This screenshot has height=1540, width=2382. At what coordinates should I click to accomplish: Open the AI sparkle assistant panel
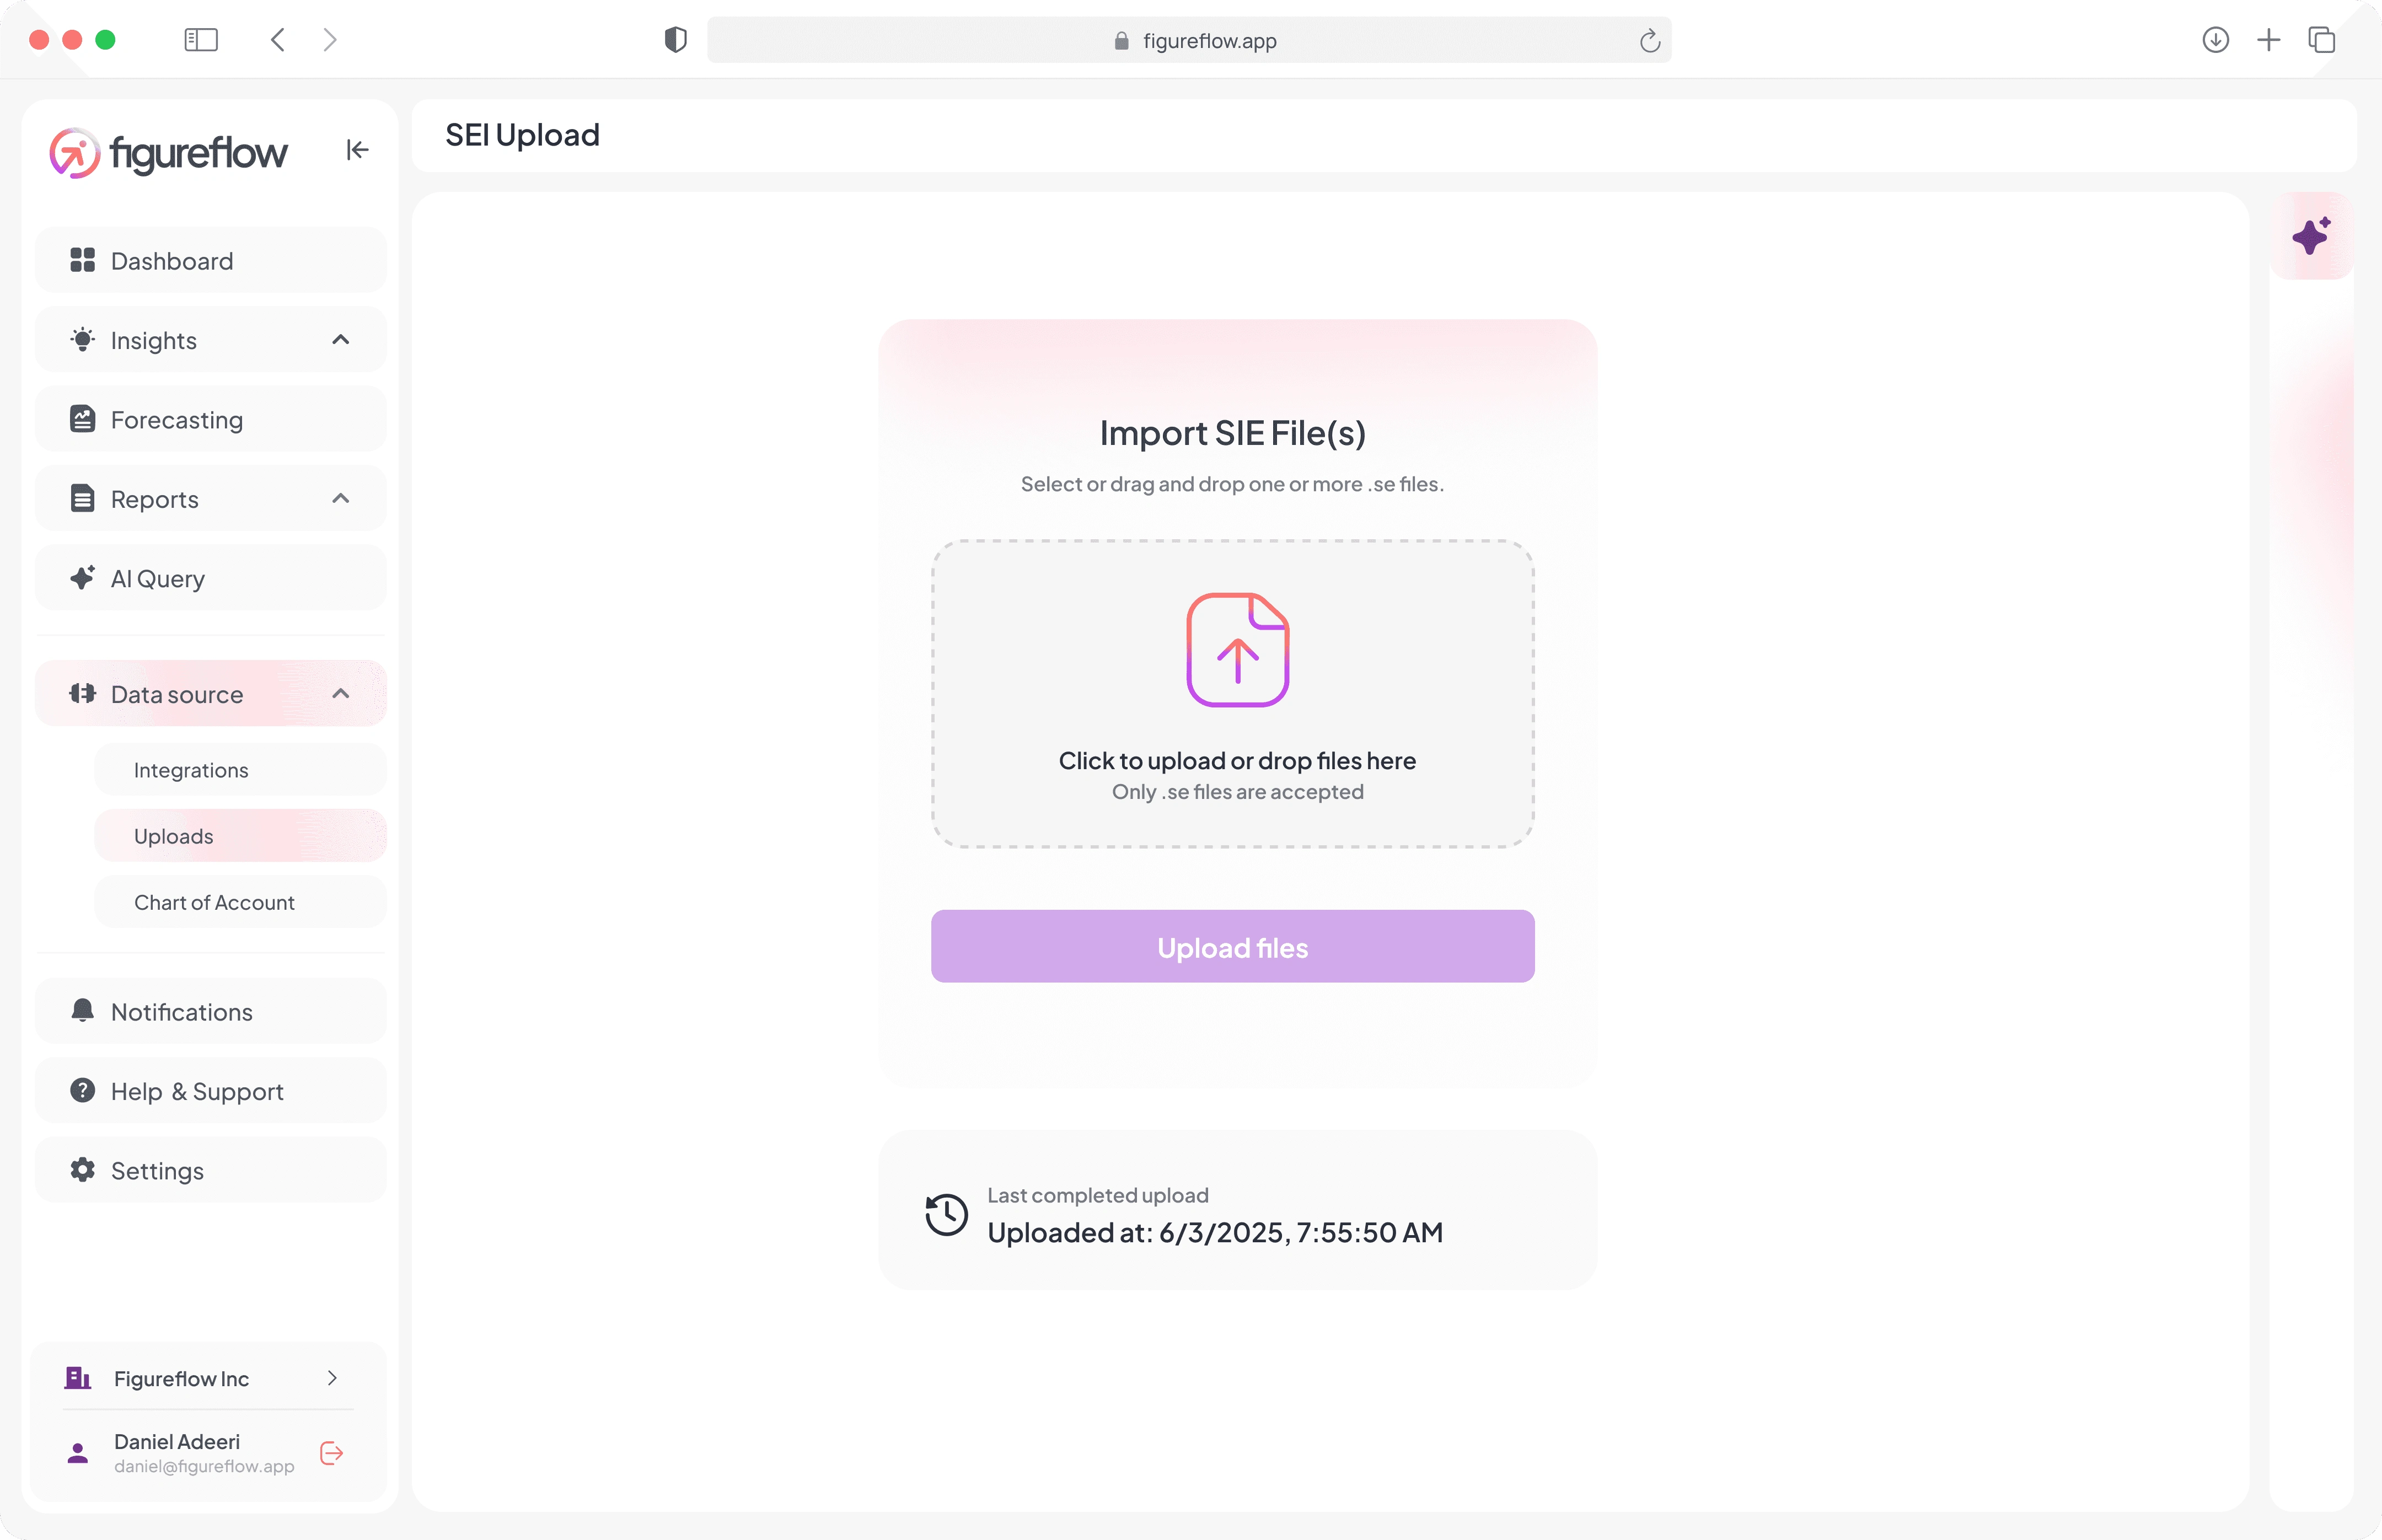[x=2311, y=236]
